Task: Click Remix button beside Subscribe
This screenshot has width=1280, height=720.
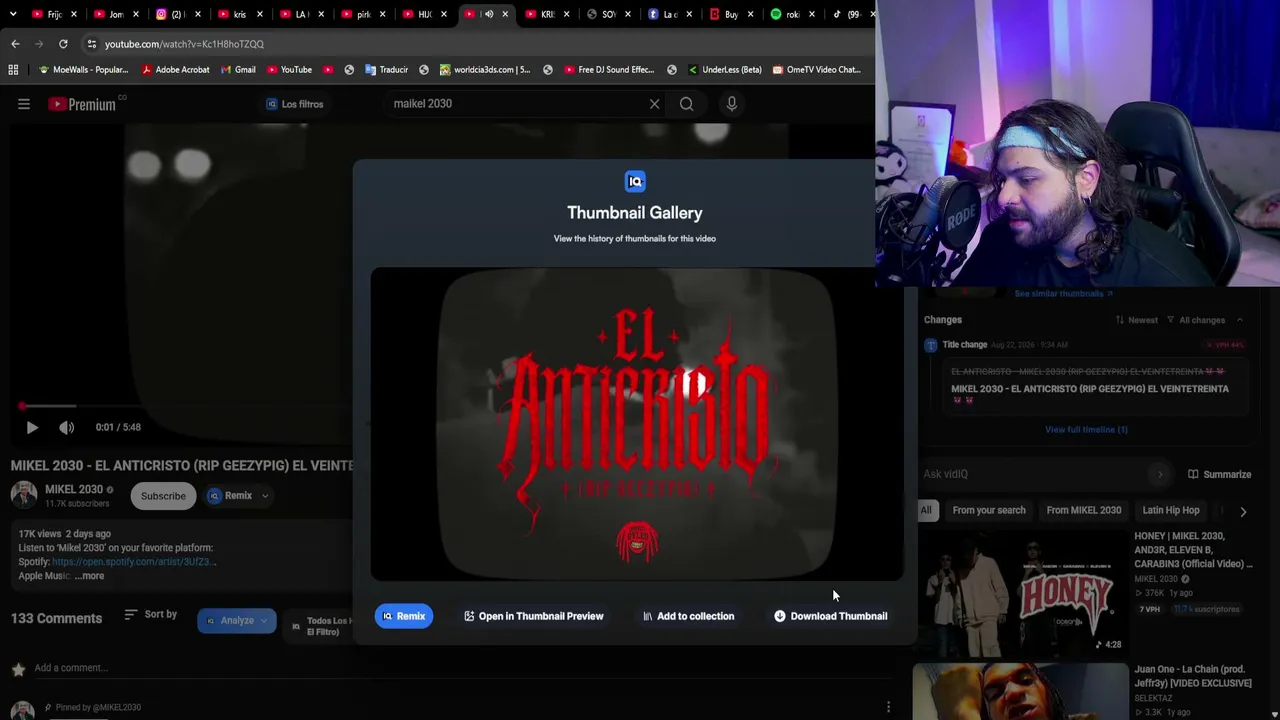Action: (x=230, y=496)
